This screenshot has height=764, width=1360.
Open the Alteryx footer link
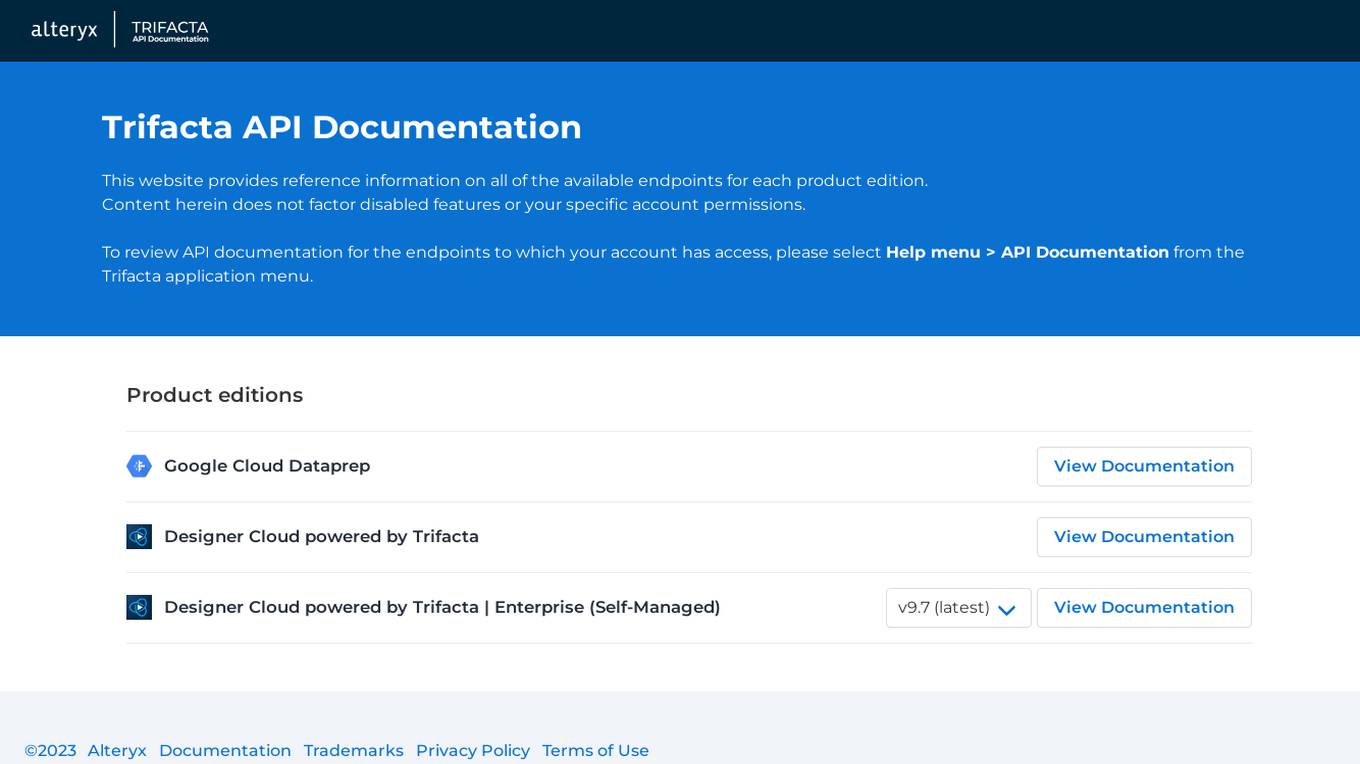(x=117, y=750)
